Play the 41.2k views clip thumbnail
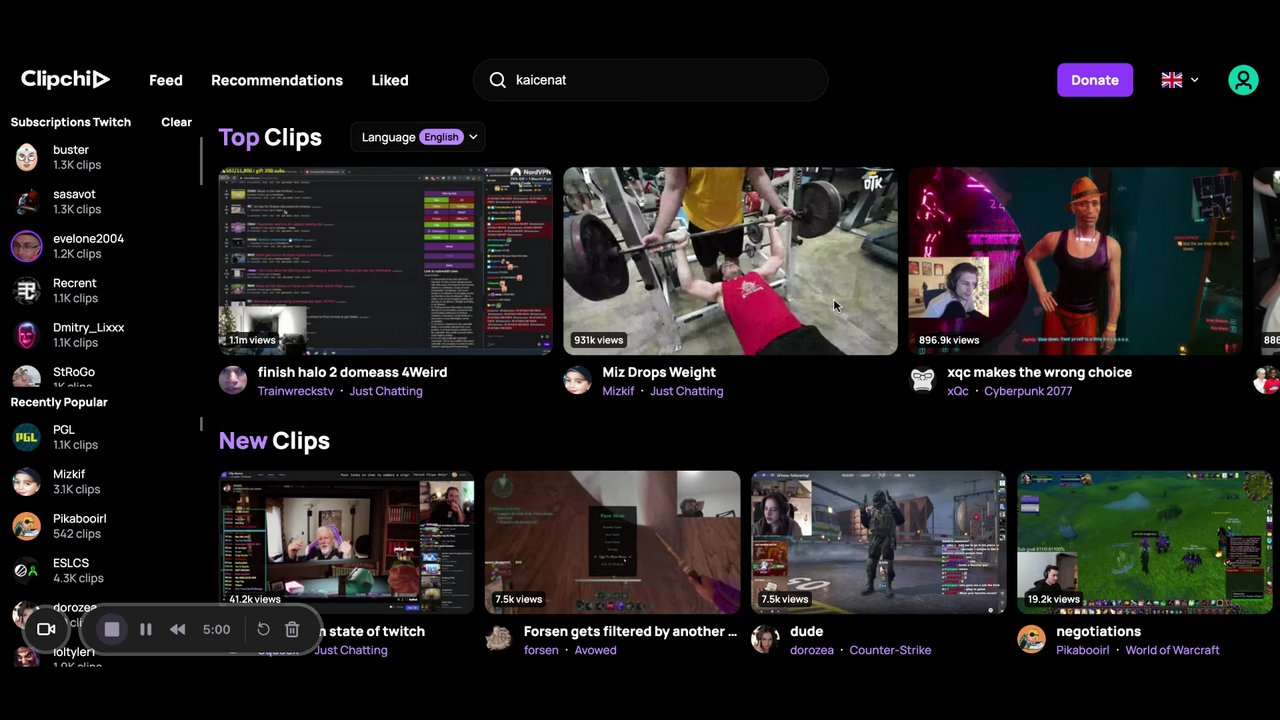 pos(347,542)
